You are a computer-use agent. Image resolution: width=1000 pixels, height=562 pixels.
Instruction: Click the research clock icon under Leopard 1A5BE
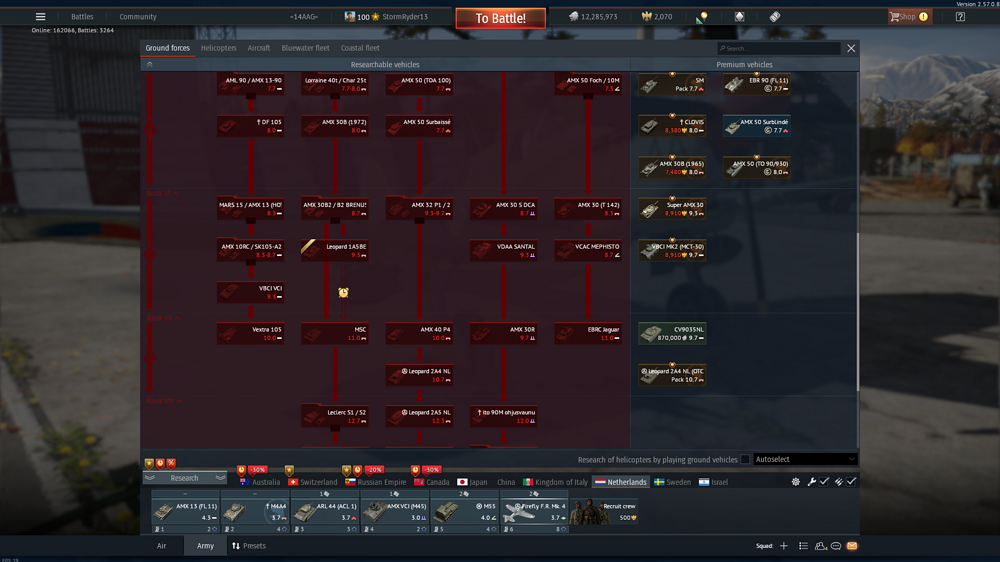tap(343, 292)
